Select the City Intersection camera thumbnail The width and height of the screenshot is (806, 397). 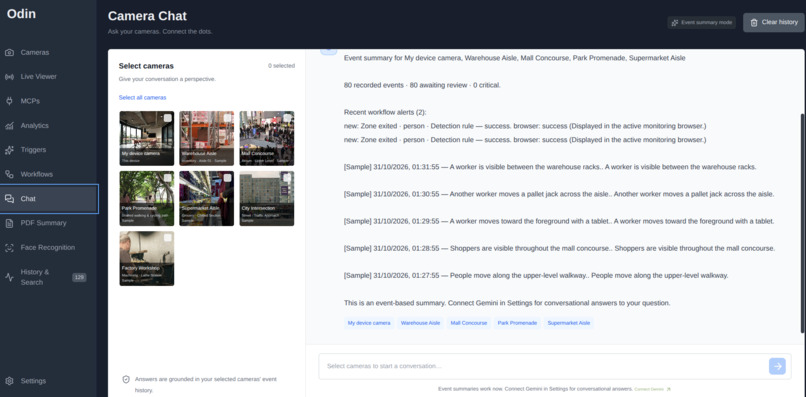coord(267,198)
